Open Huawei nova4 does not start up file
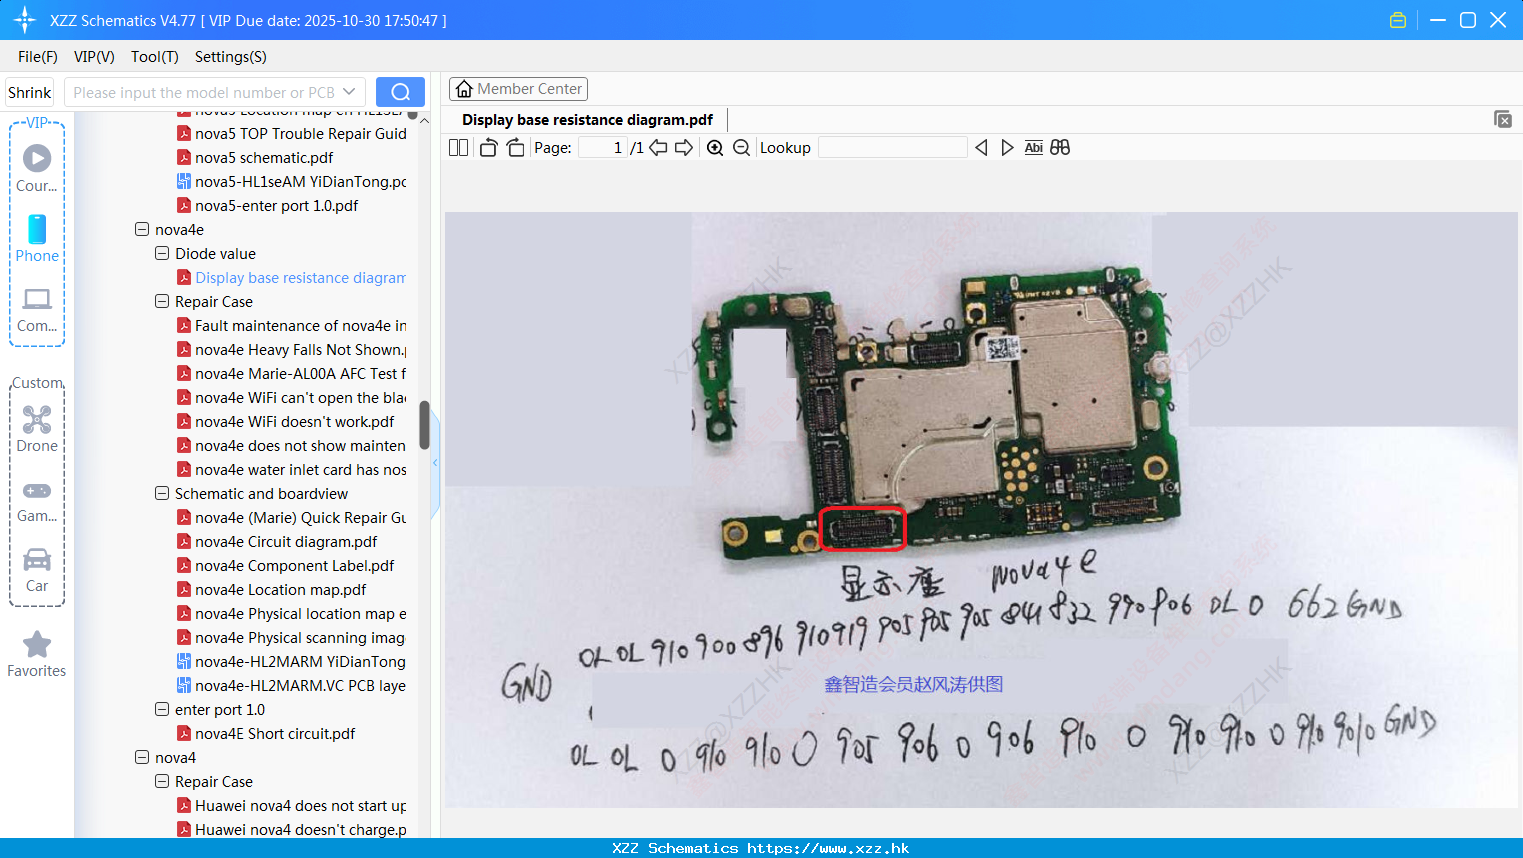This screenshot has height=858, width=1523. click(x=300, y=806)
